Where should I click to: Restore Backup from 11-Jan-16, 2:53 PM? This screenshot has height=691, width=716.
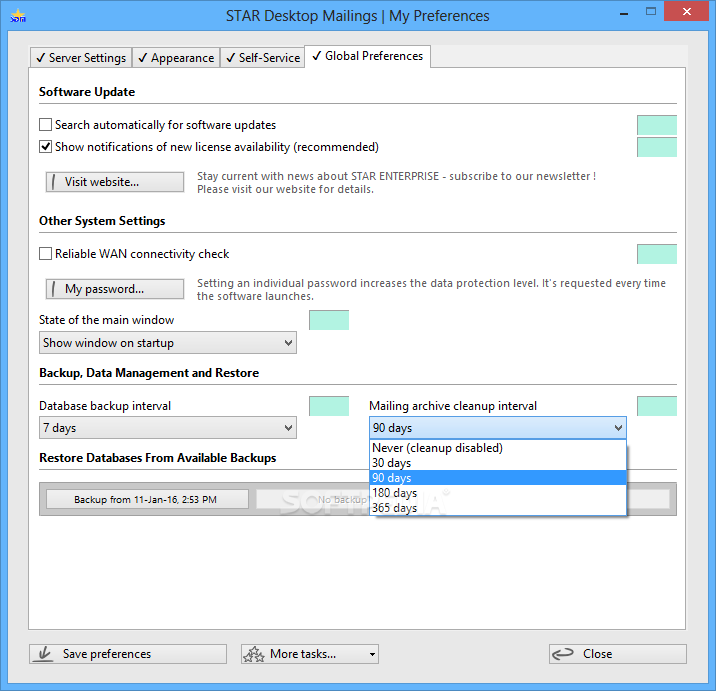point(147,500)
